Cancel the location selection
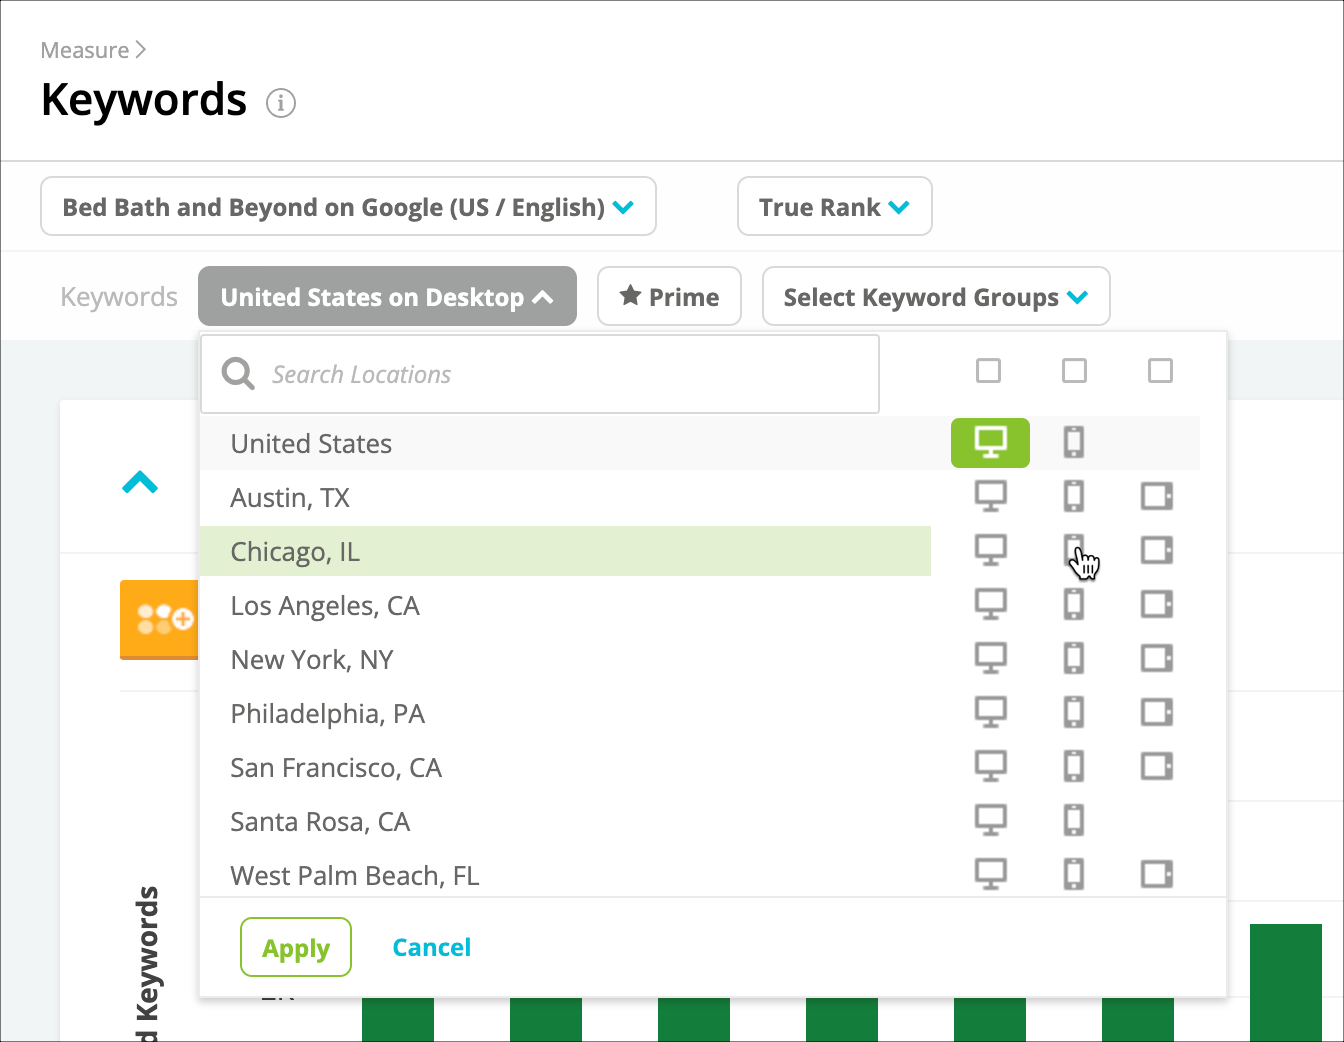 431,947
